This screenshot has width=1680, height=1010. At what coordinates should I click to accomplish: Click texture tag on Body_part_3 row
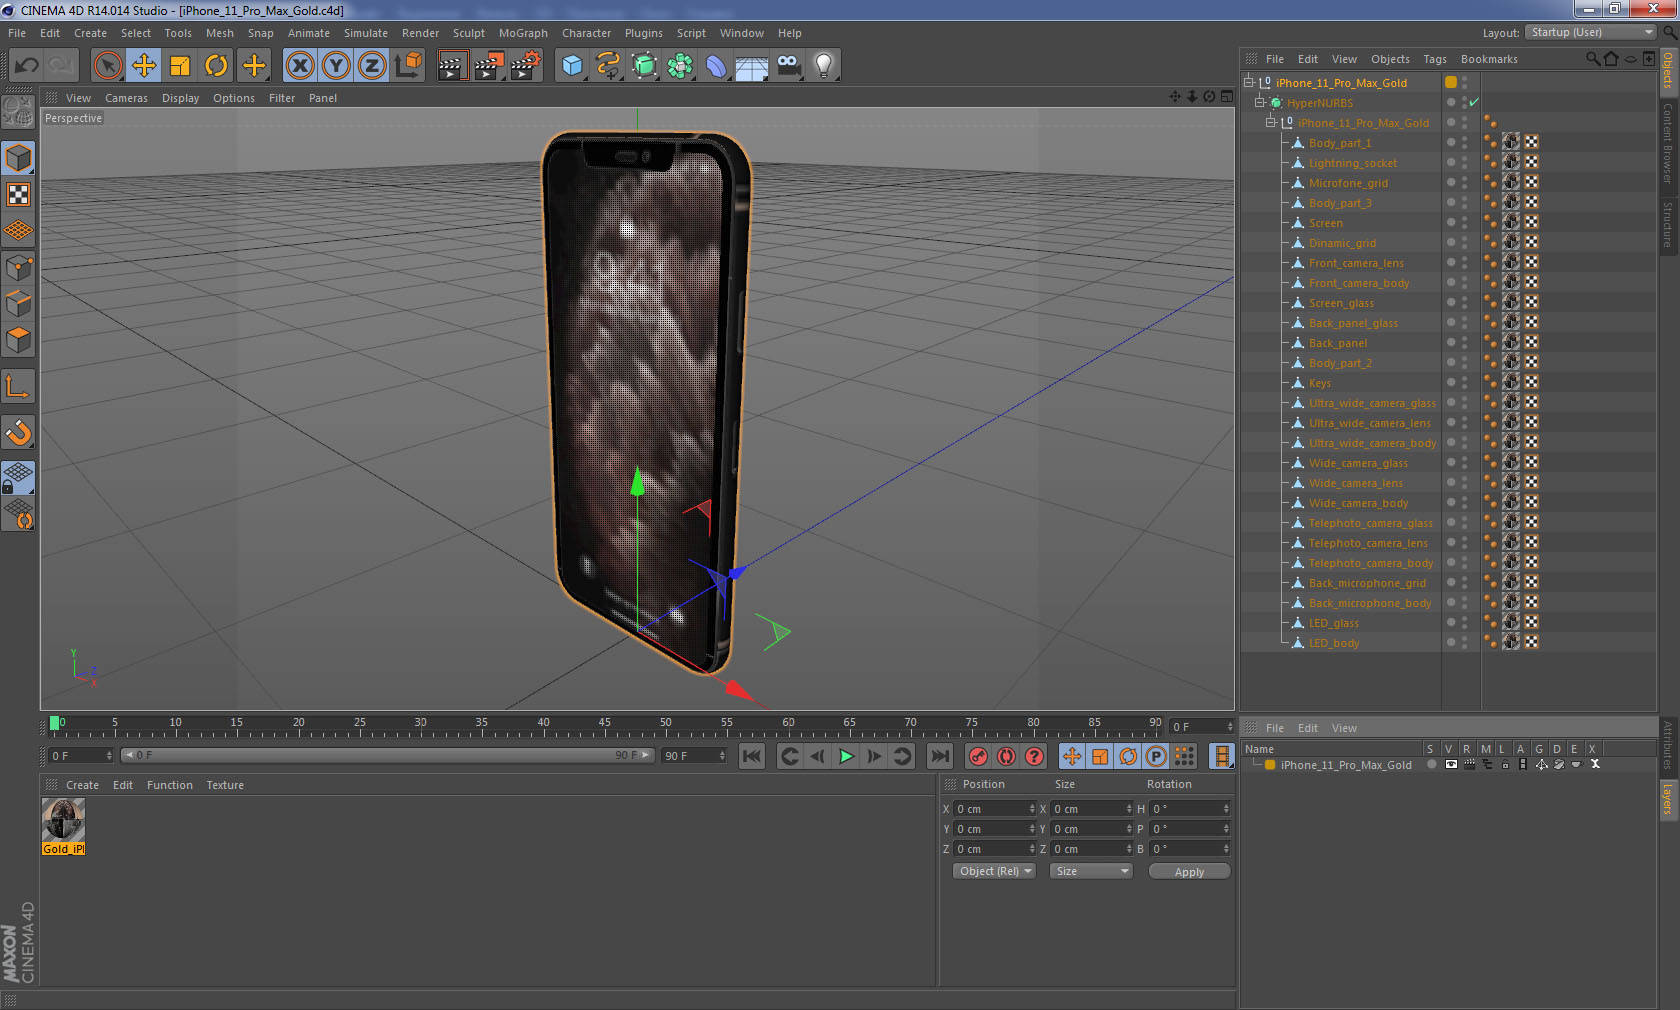click(x=1511, y=202)
